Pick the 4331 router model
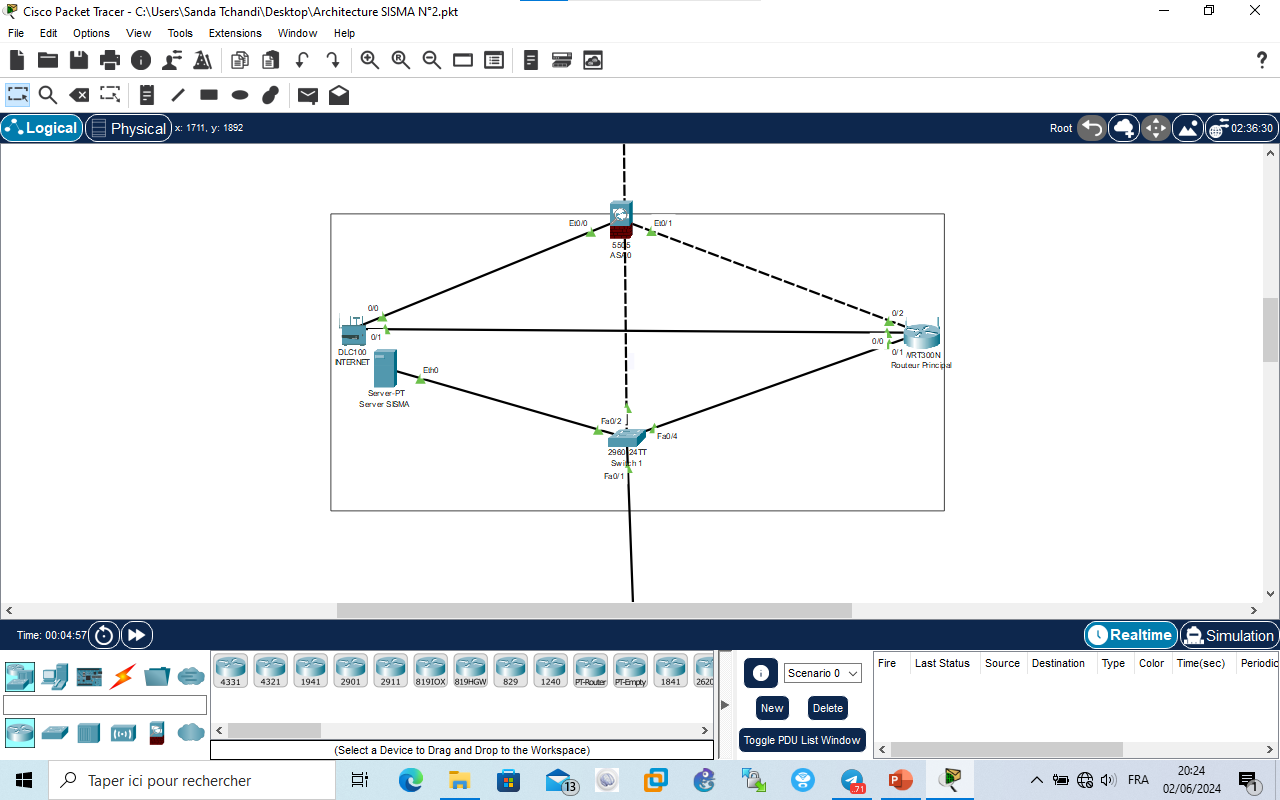 pyautogui.click(x=231, y=670)
